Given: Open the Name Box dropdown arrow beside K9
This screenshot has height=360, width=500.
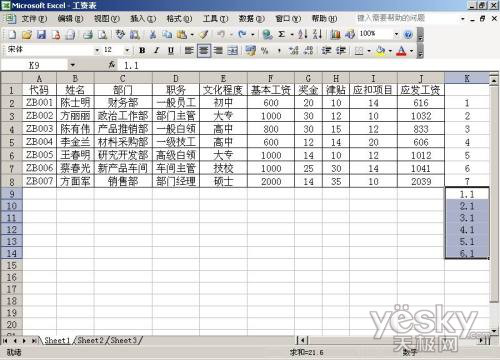Looking at the screenshot, I should tap(73, 65).
